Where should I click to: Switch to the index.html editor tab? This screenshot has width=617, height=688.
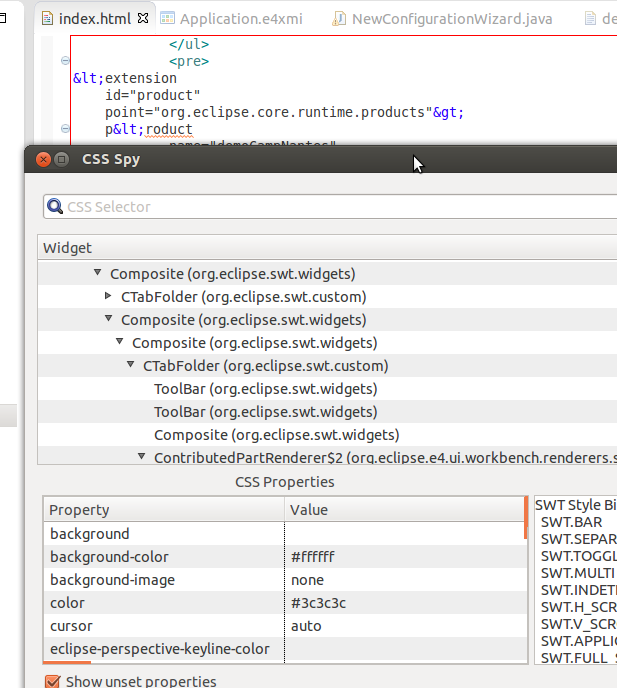click(x=94, y=18)
